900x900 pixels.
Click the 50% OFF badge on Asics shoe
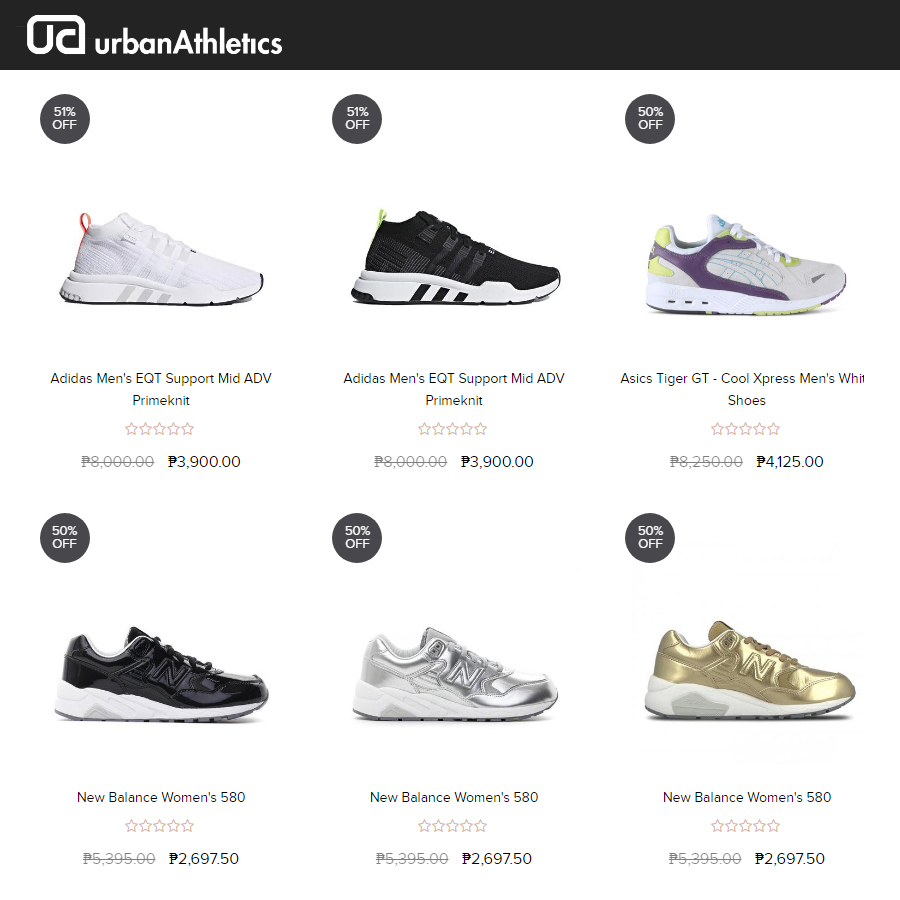point(650,119)
